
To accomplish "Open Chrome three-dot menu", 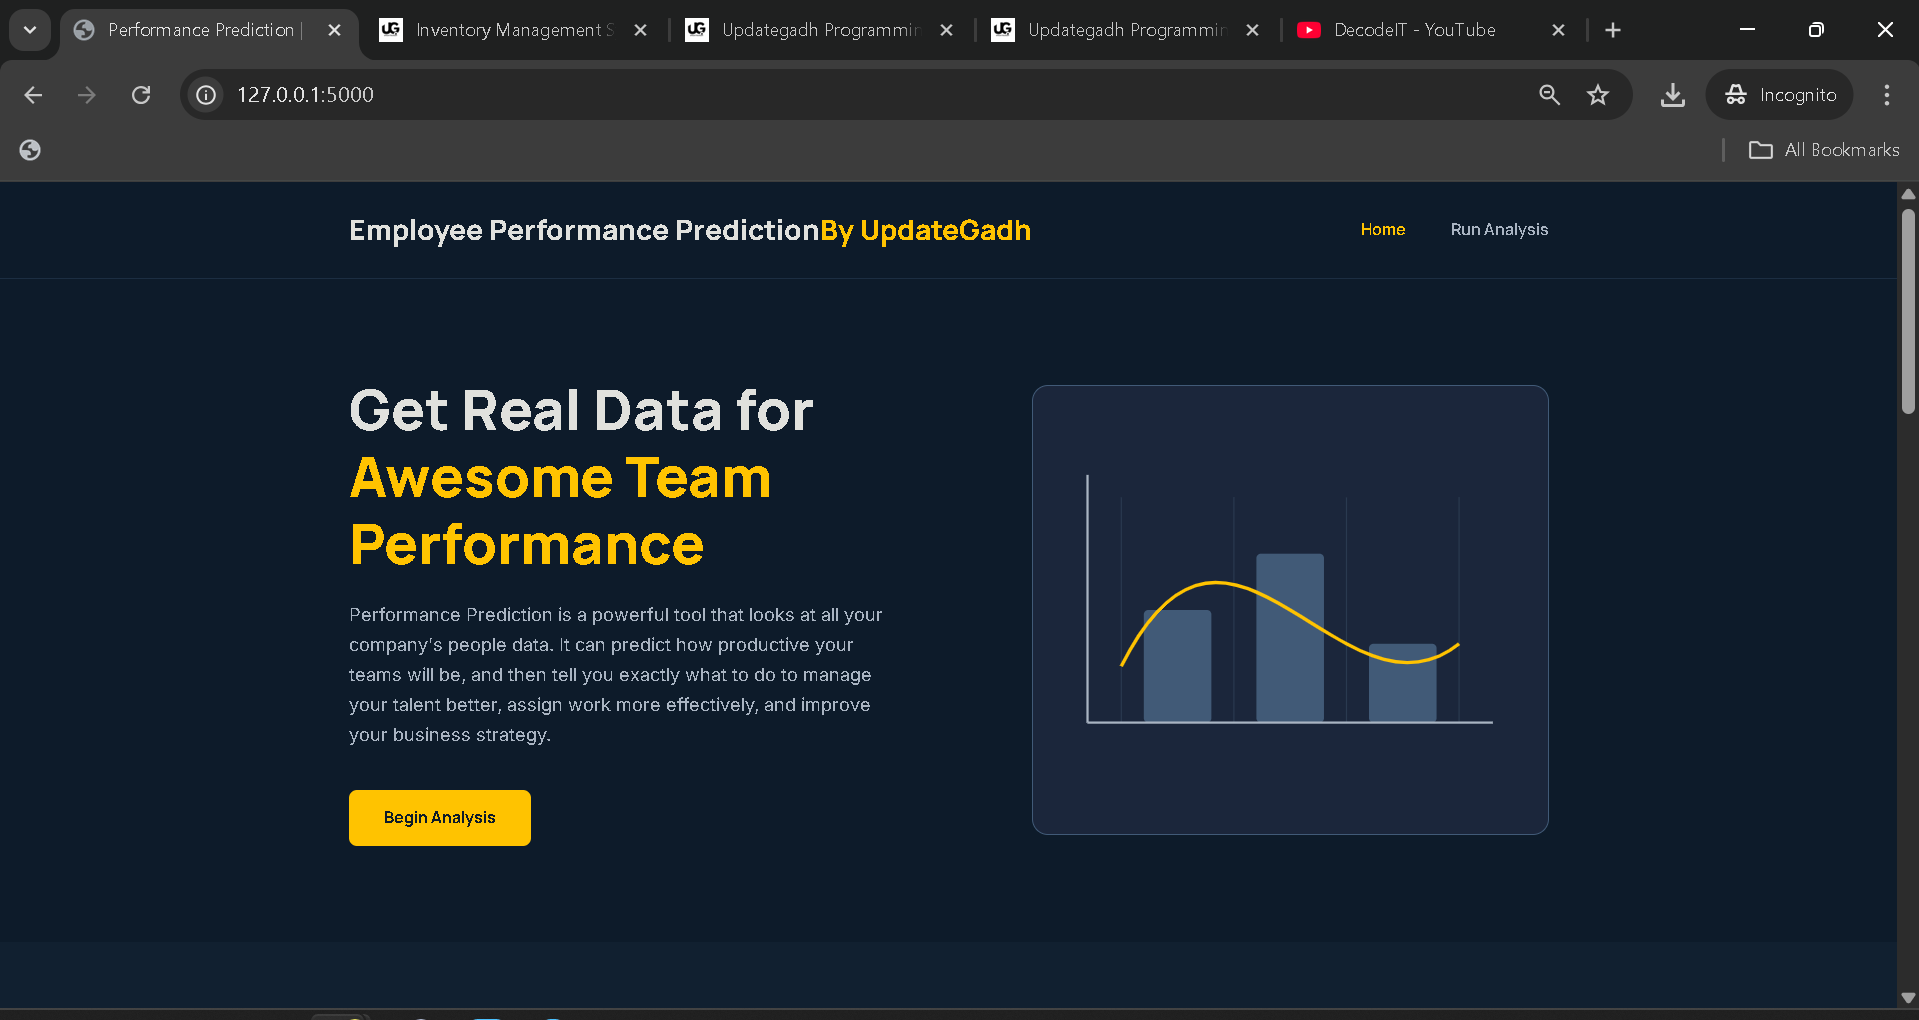I will pos(1887,95).
